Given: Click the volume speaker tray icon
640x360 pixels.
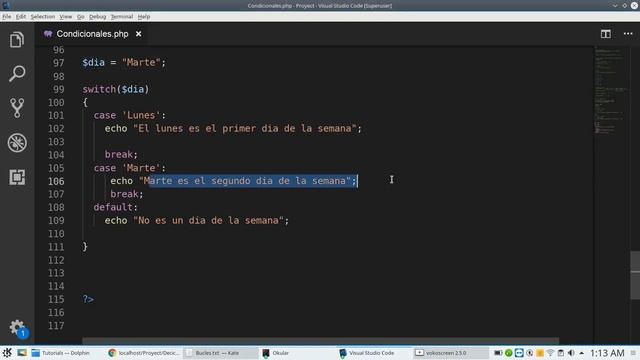Looking at the screenshot, I should click(x=571, y=353).
